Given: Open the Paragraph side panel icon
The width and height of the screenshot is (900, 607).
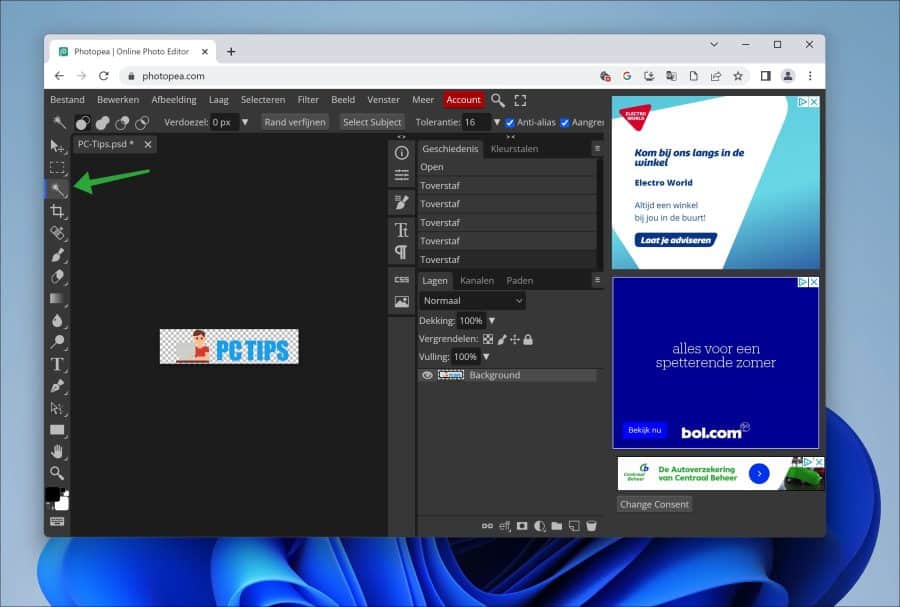Looking at the screenshot, I should tap(402, 252).
